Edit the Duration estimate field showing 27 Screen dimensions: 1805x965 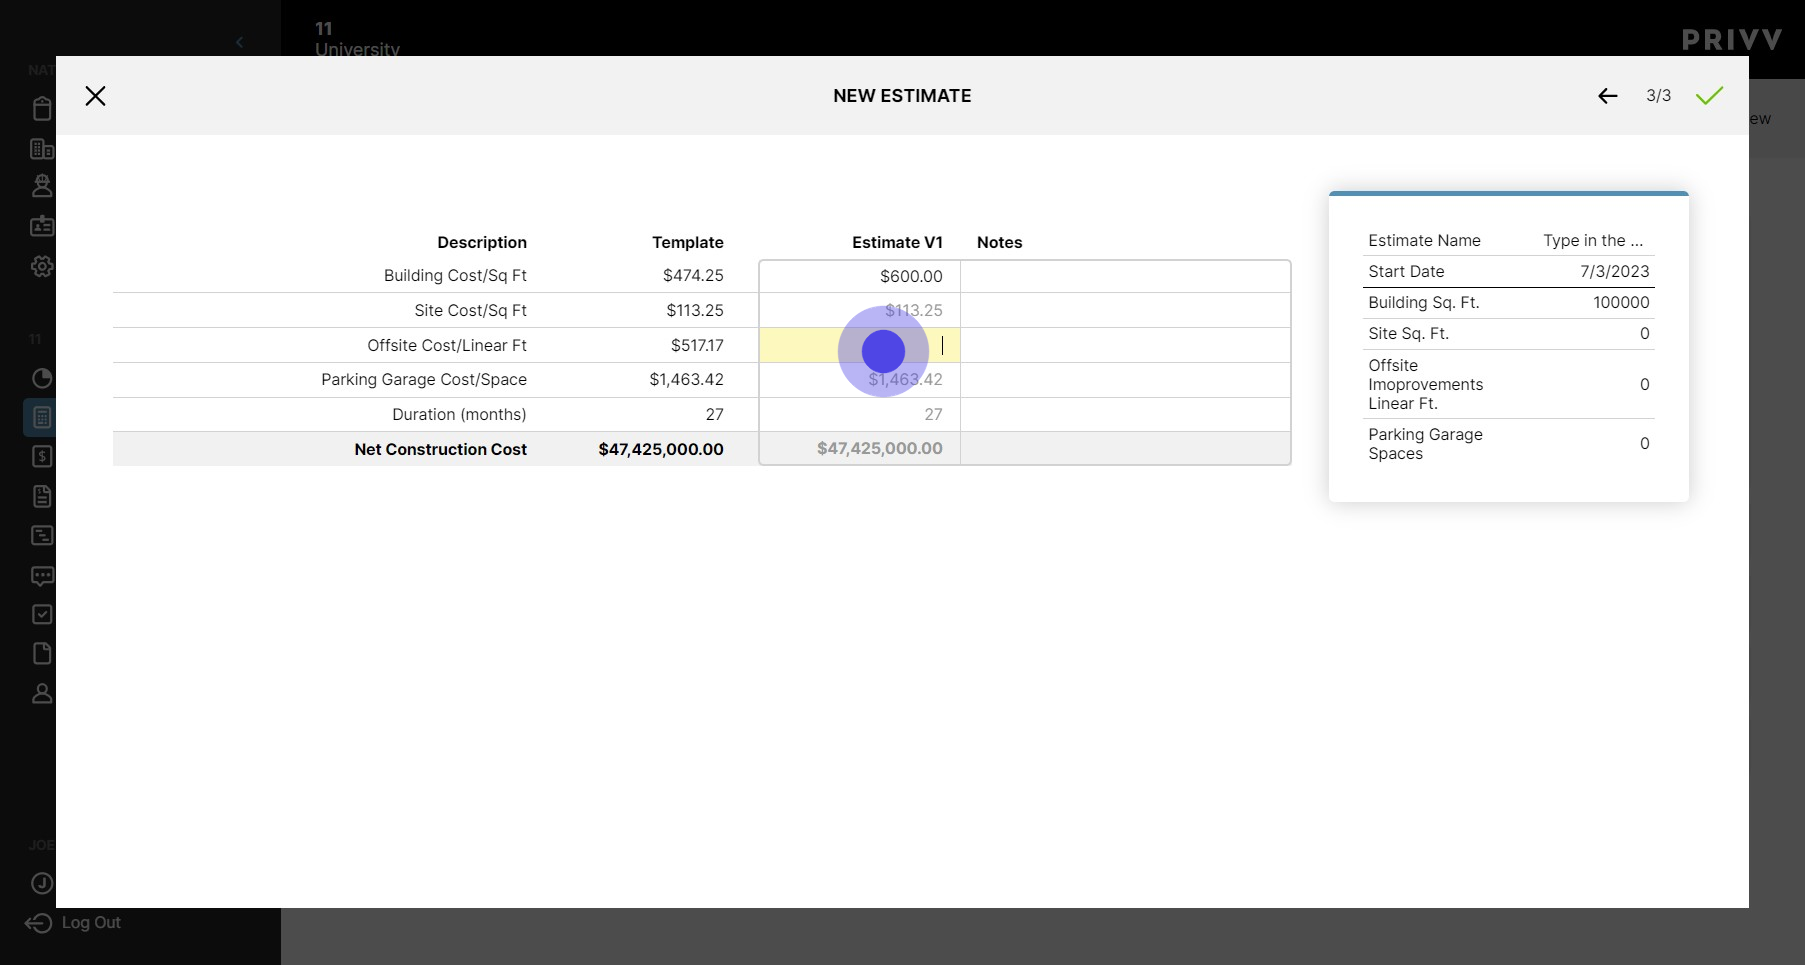pos(859,414)
